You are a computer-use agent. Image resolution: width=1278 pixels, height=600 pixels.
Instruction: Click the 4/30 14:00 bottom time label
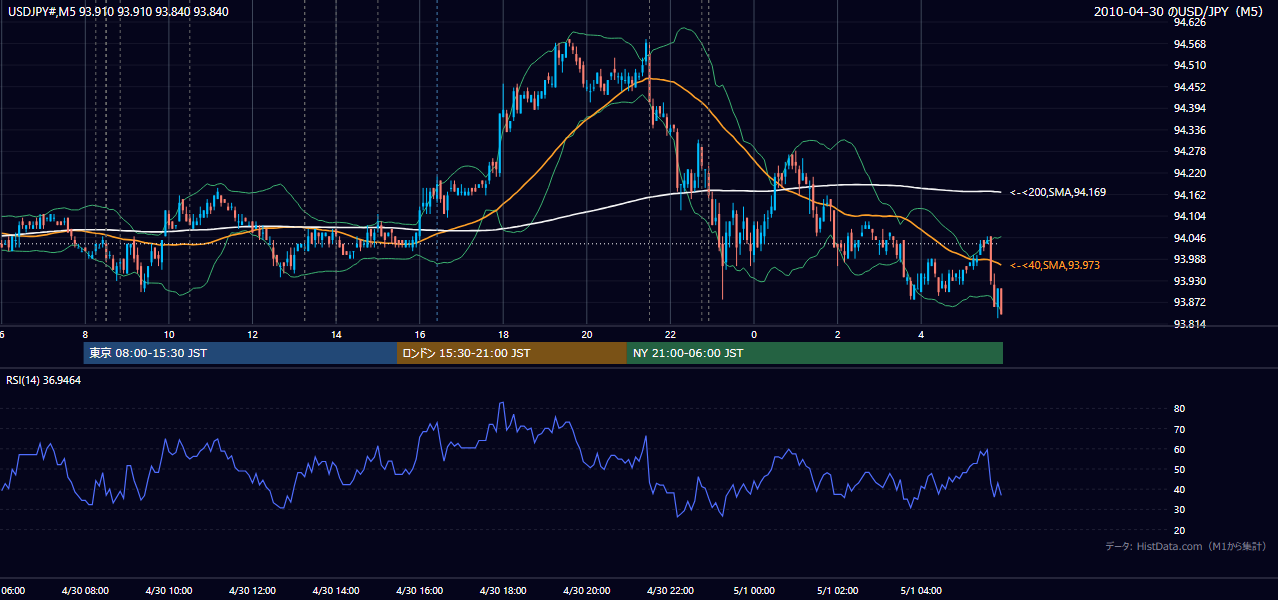(x=336, y=591)
